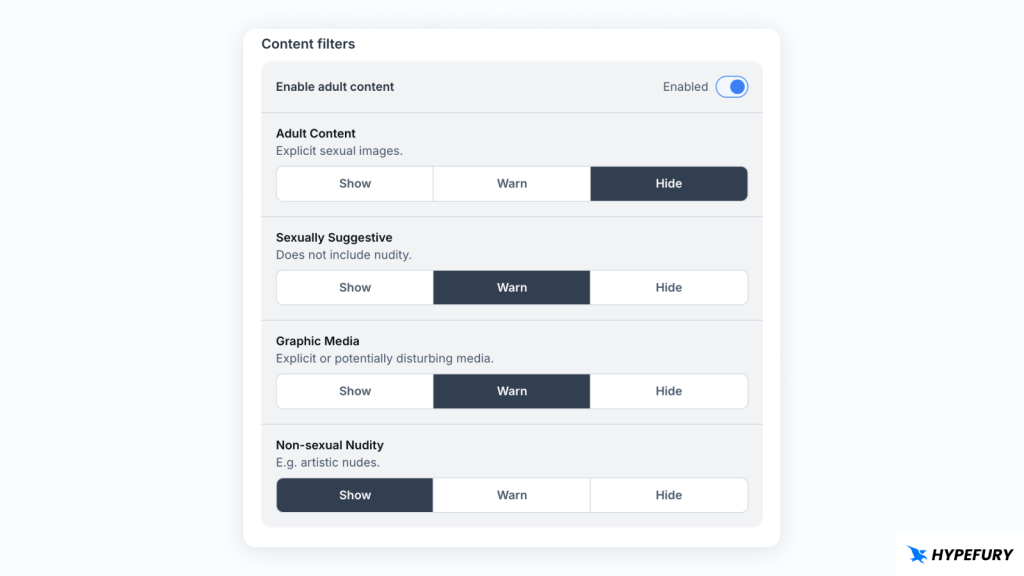Select Warn for Sexually Suggestive content
This screenshot has width=1024, height=576.
(511, 287)
